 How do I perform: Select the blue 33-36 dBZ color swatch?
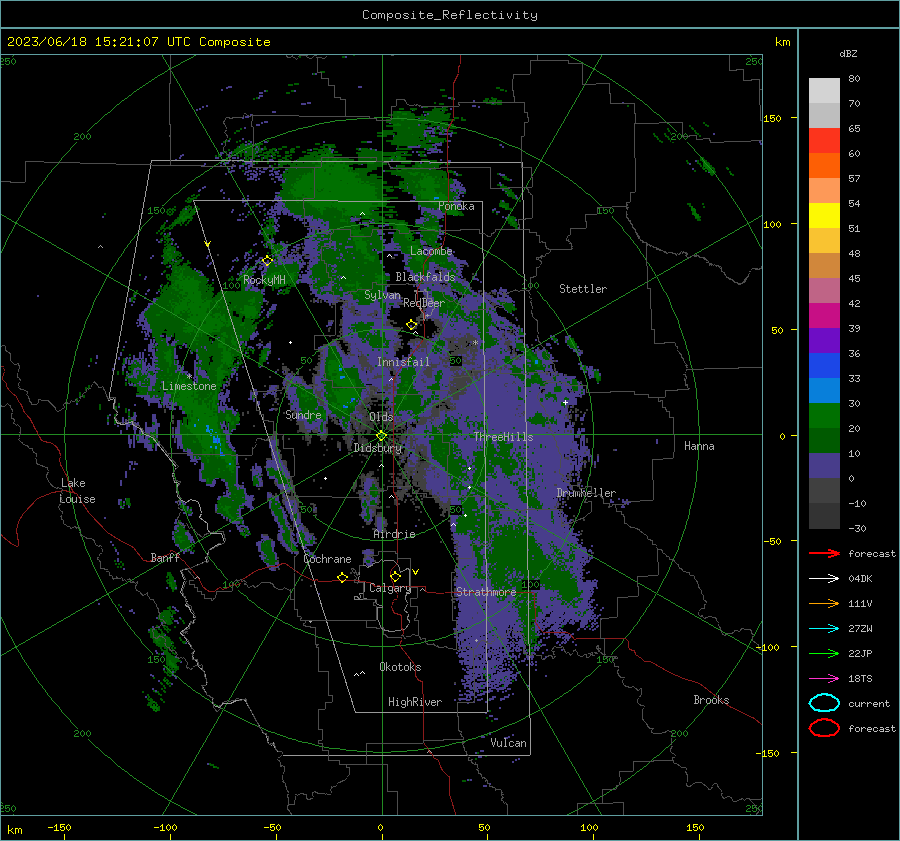pos(824,366)
